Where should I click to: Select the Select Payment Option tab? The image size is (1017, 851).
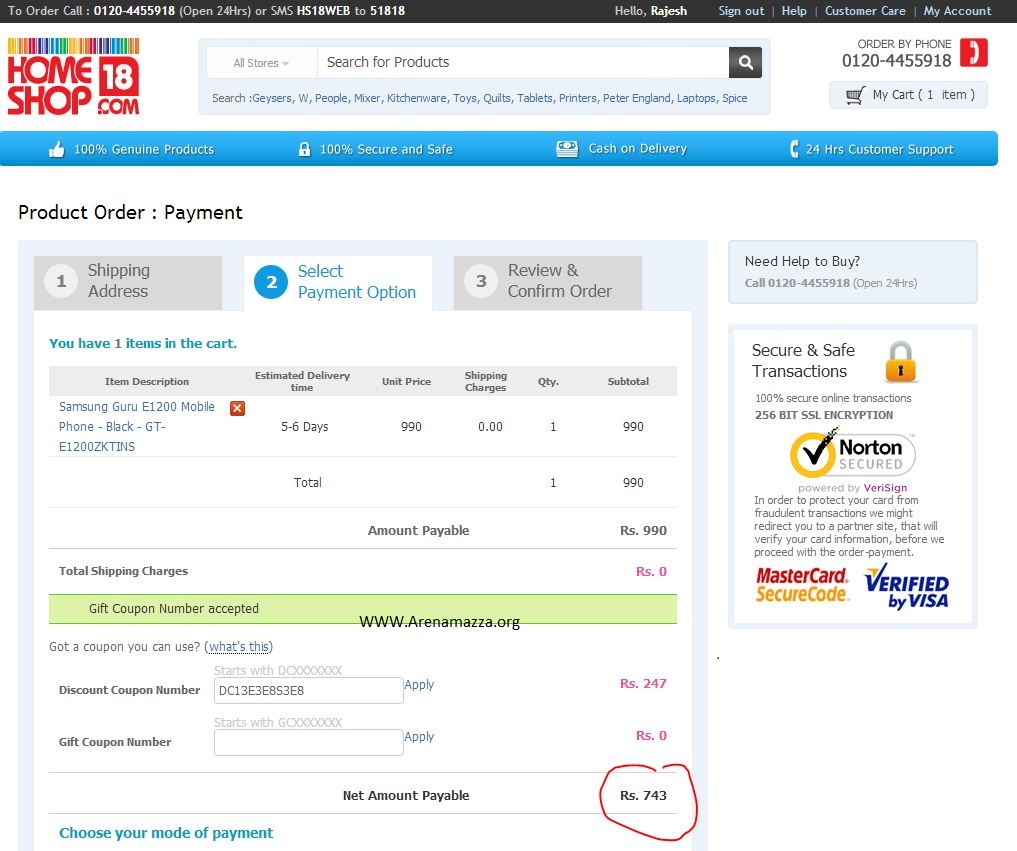338,282
